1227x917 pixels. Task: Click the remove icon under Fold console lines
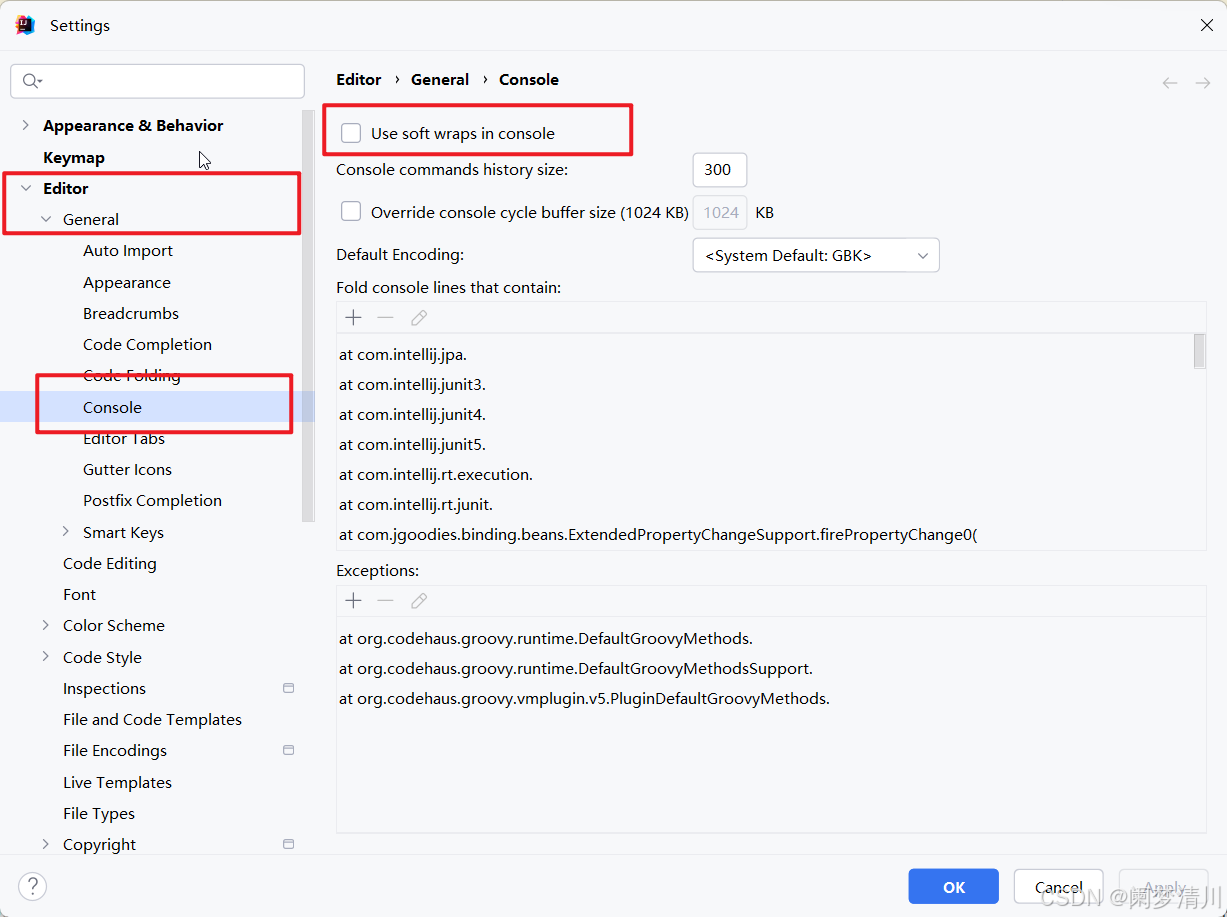(386, 318)
